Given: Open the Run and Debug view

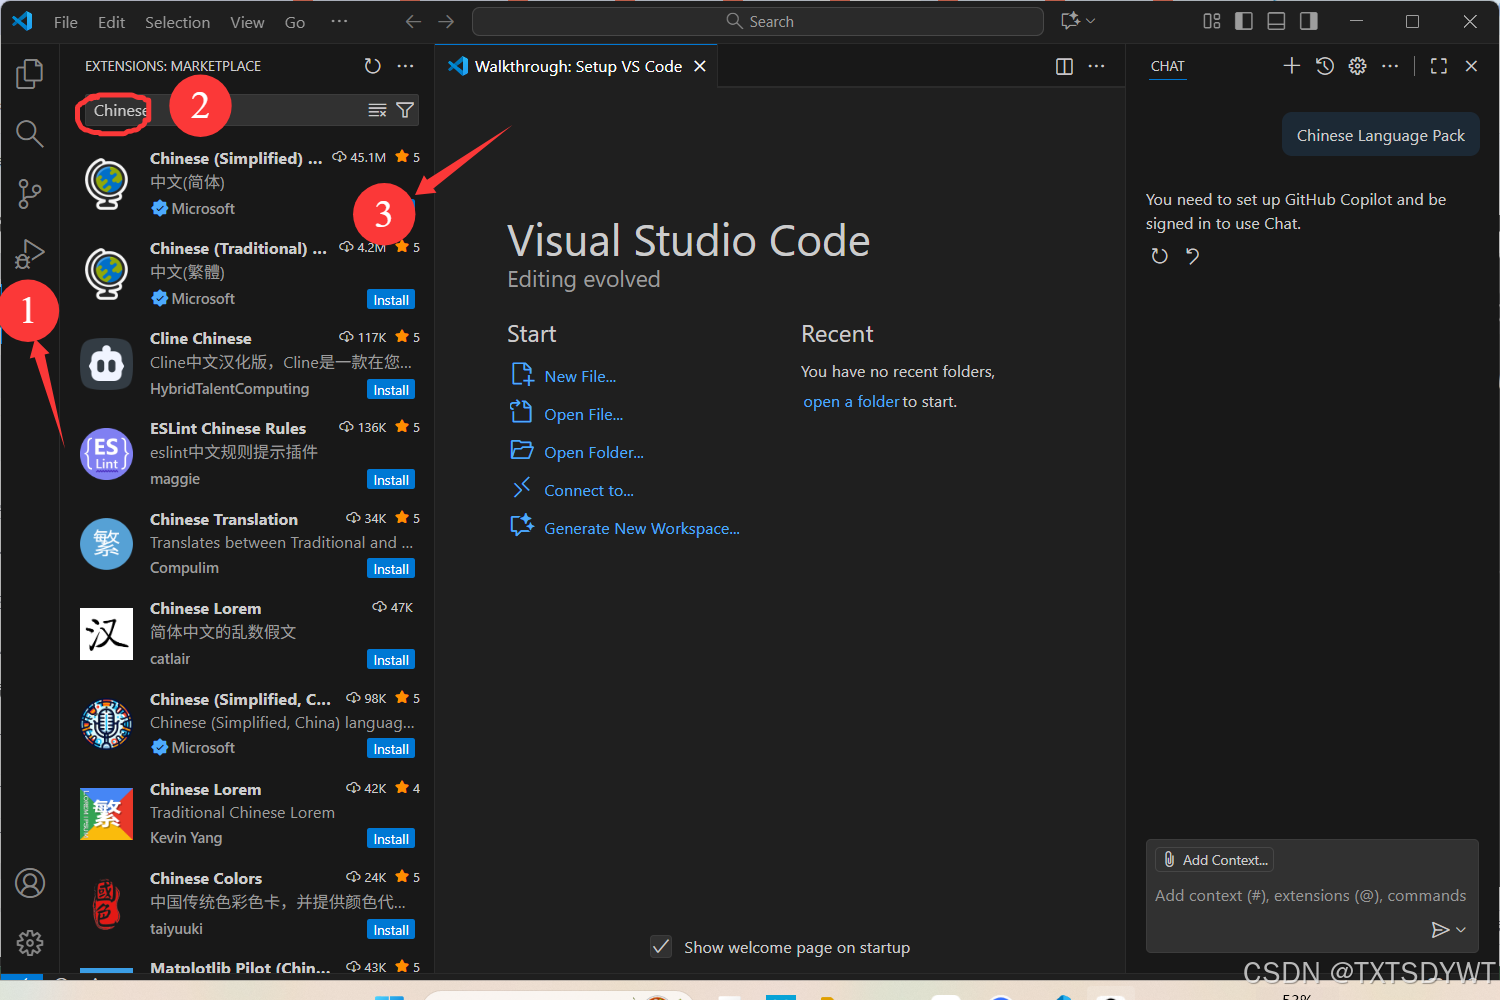Looking at the screenshot, I should click(x=30, y=254).
